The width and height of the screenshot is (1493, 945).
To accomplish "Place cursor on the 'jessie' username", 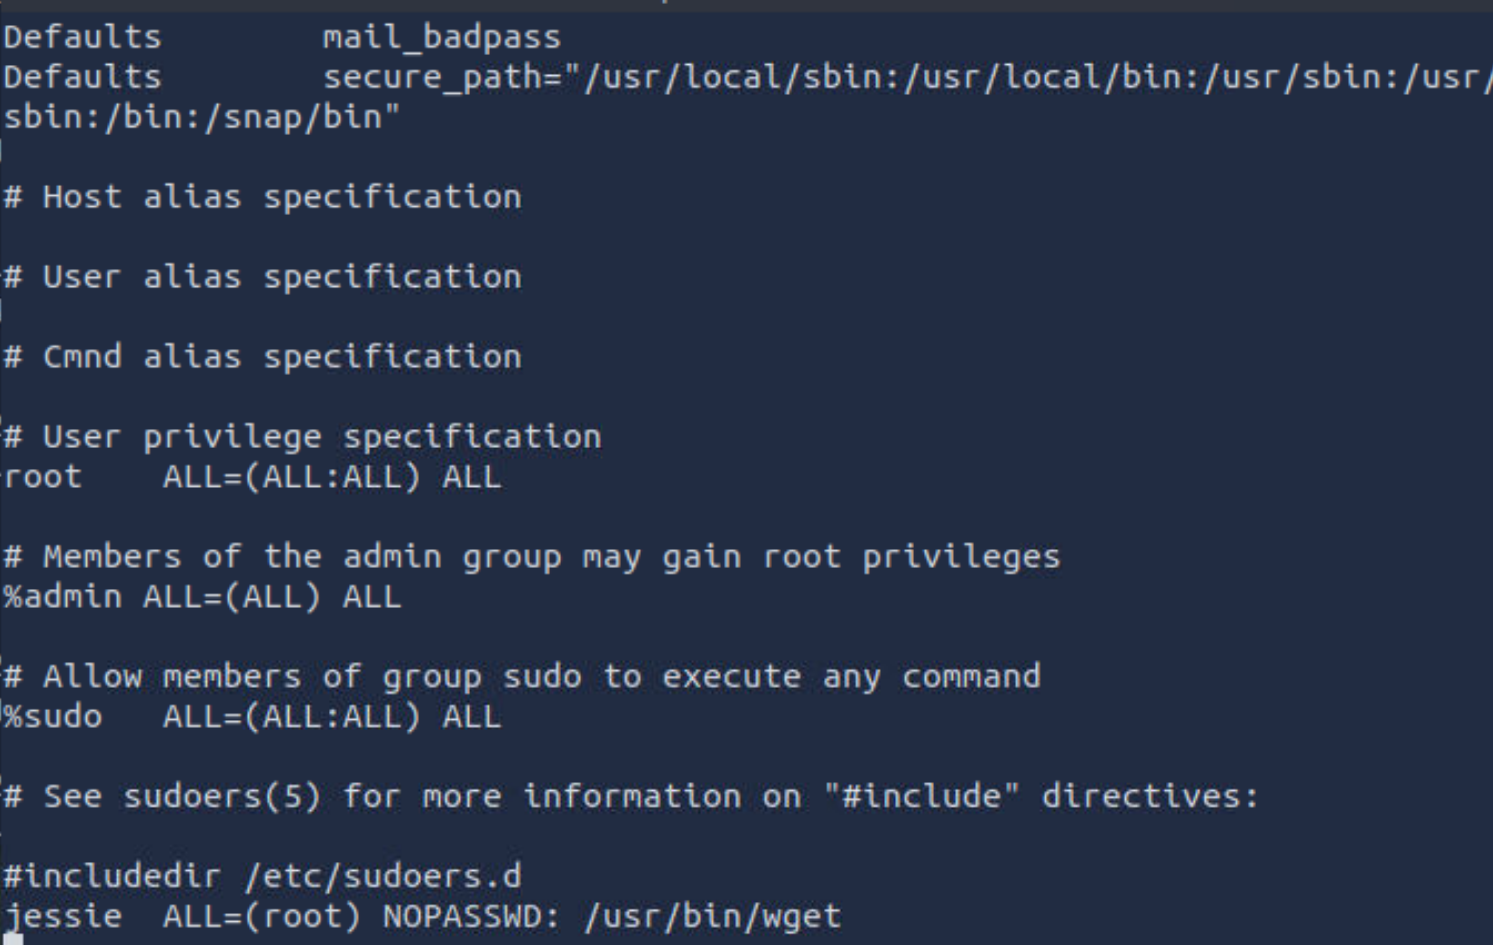I will [63, 917].
